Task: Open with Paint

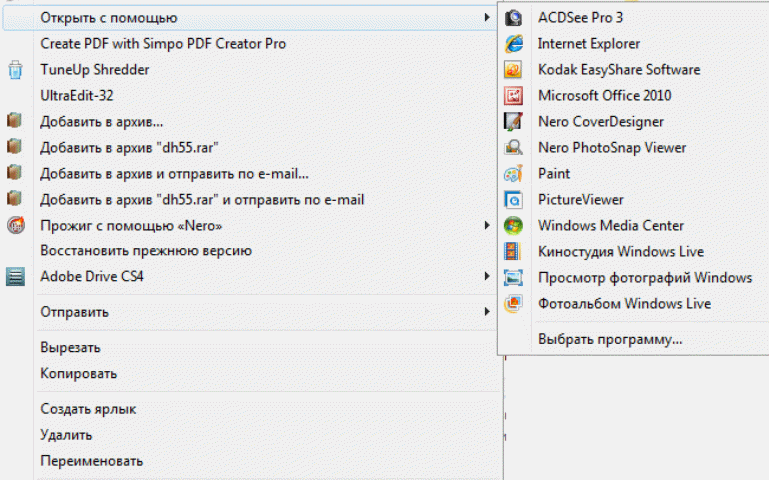Action: tap(554, 174)
